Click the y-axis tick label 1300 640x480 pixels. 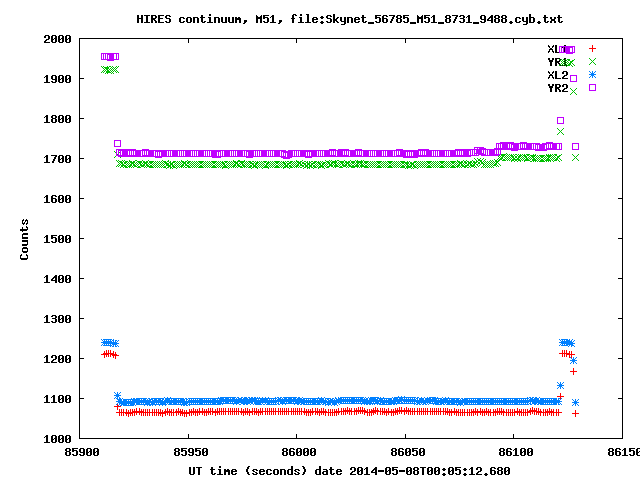pos(57,319)
